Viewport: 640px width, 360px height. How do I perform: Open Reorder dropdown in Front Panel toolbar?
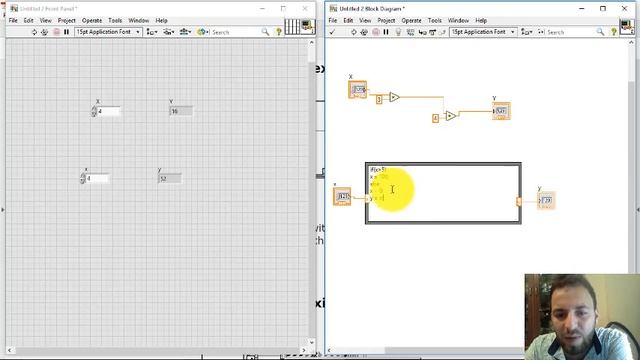pyautogui.click(x=203, y=32)
